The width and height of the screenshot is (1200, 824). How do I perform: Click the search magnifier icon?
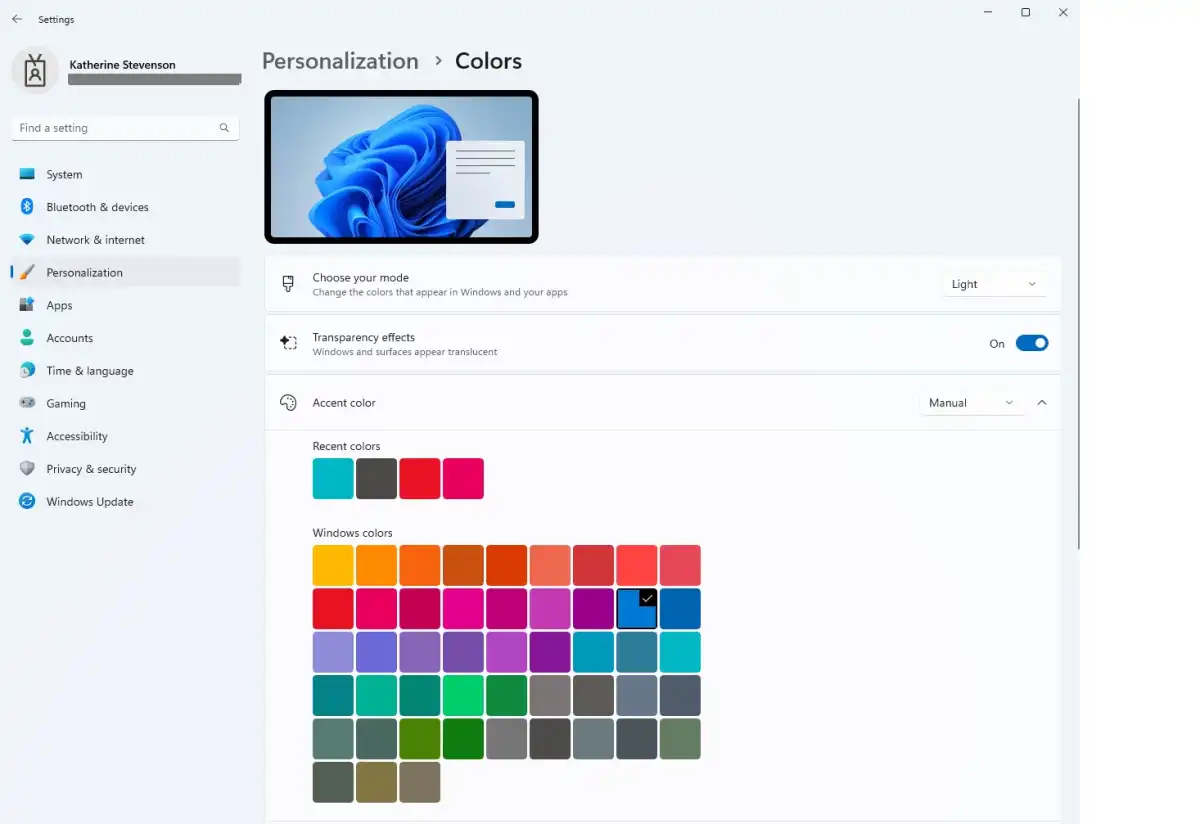coord(224,128)
